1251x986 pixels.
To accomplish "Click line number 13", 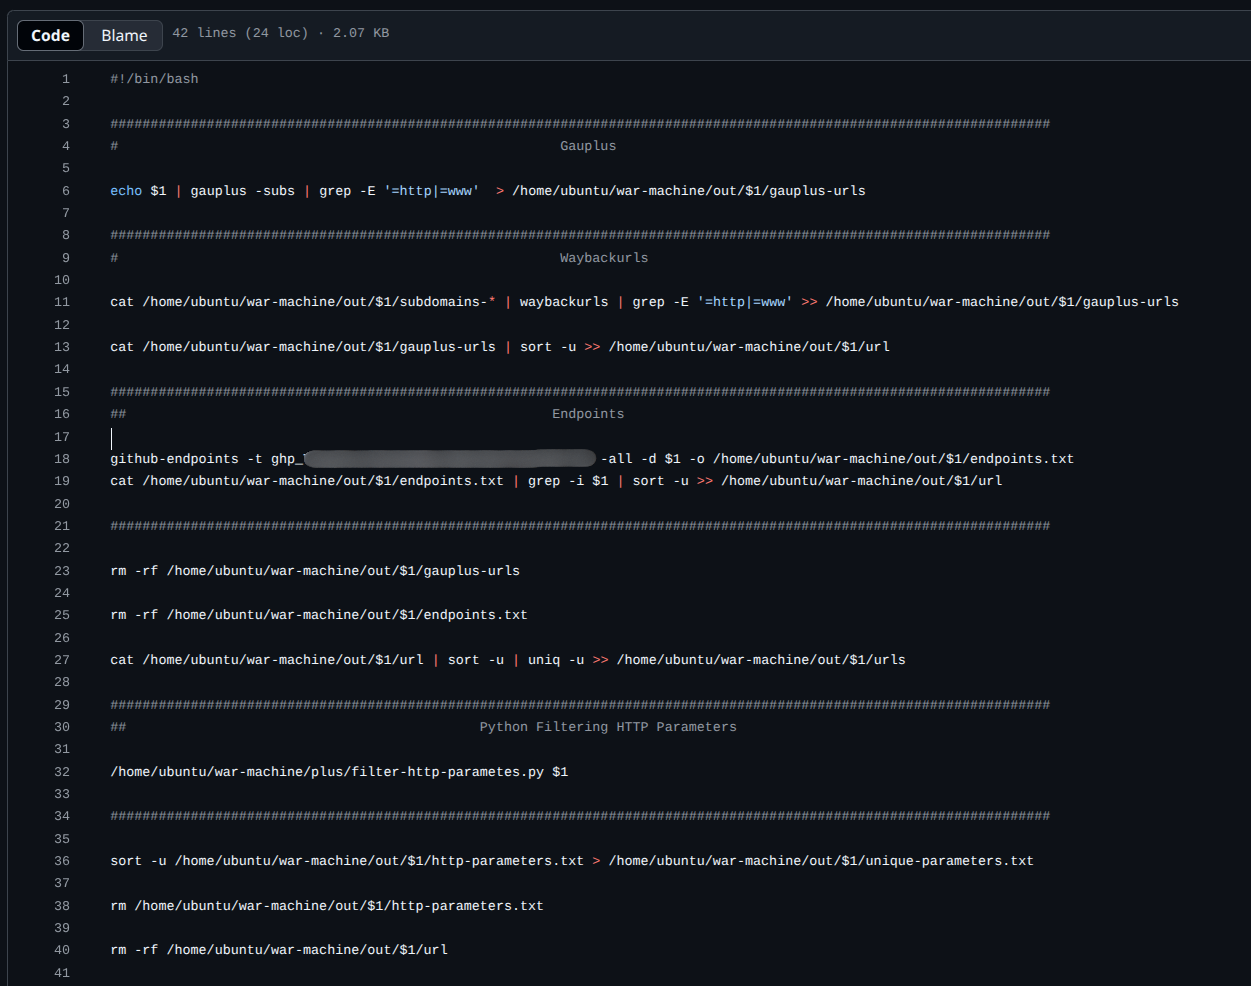I will tap(62, 347).
